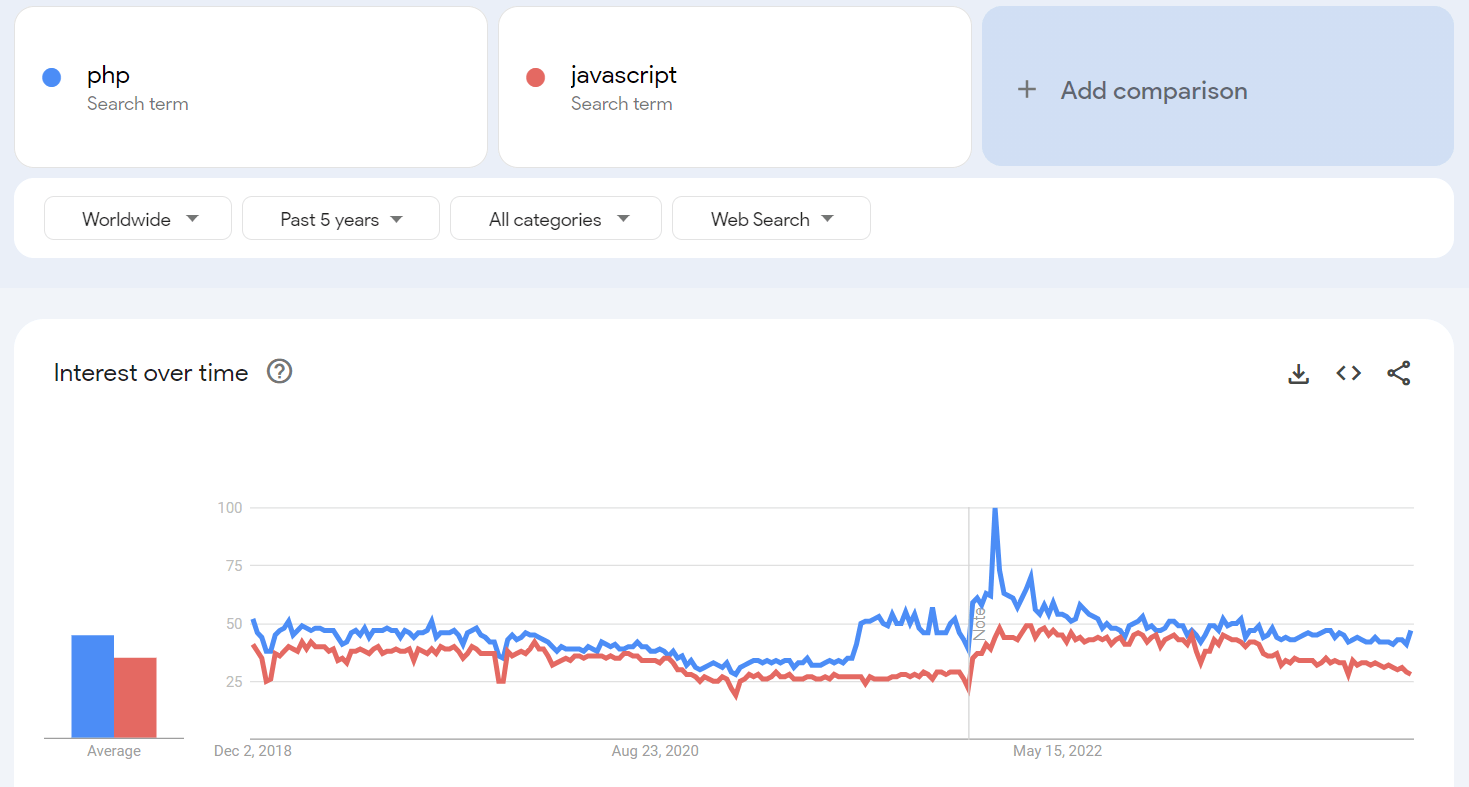1469x787 pixels.
Task: Open the All categories dropdown
Action: [555, 218]
